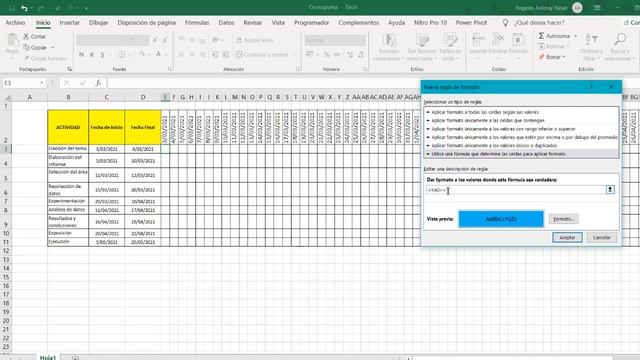Click the Cortar scissors command
The height and width of the screenshot is (360, 640).
pyautogui.click(x=34, y=36)
